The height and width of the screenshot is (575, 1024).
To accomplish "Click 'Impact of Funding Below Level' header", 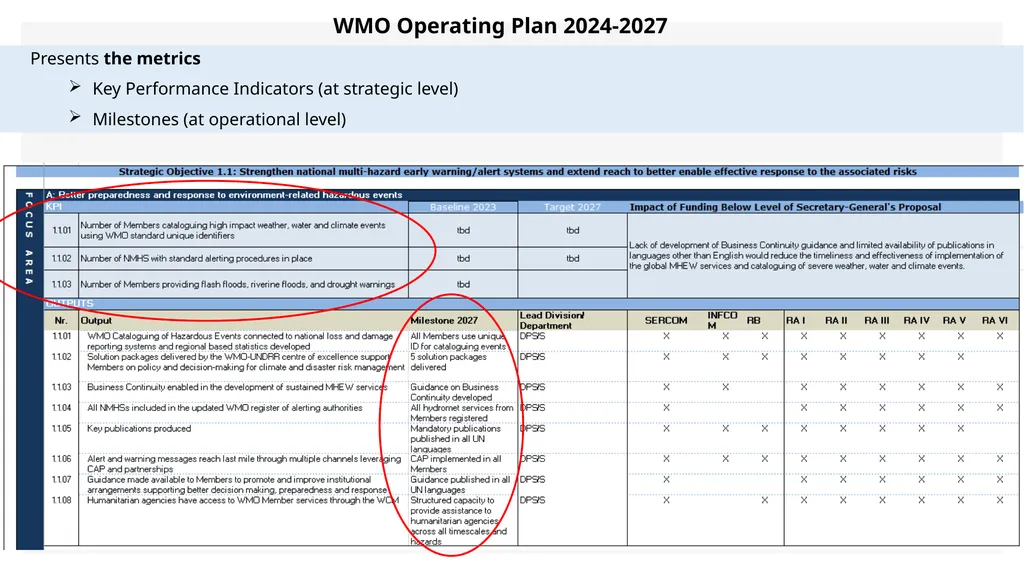I will coord(785,207).
